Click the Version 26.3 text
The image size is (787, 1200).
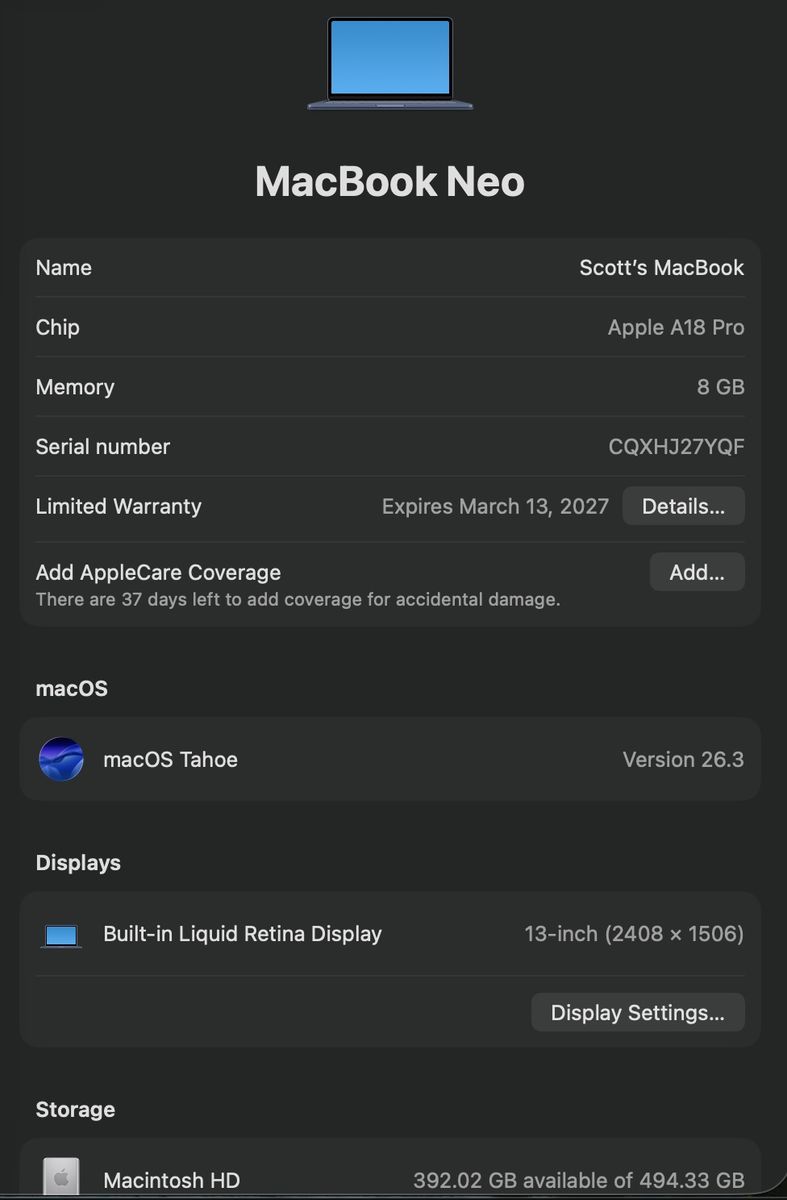point(683,760)
